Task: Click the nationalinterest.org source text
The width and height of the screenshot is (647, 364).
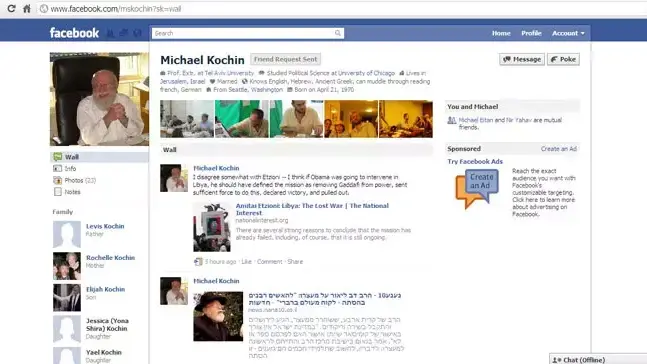Action: pyautogui.click(x=262, y=220)
